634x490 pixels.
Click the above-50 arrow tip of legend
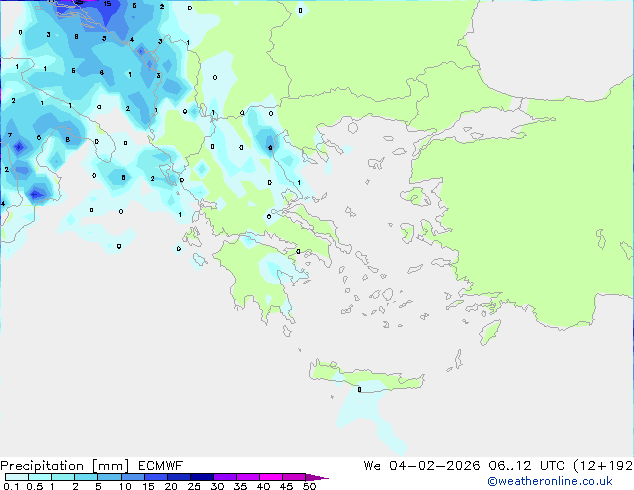coord(317,477)
